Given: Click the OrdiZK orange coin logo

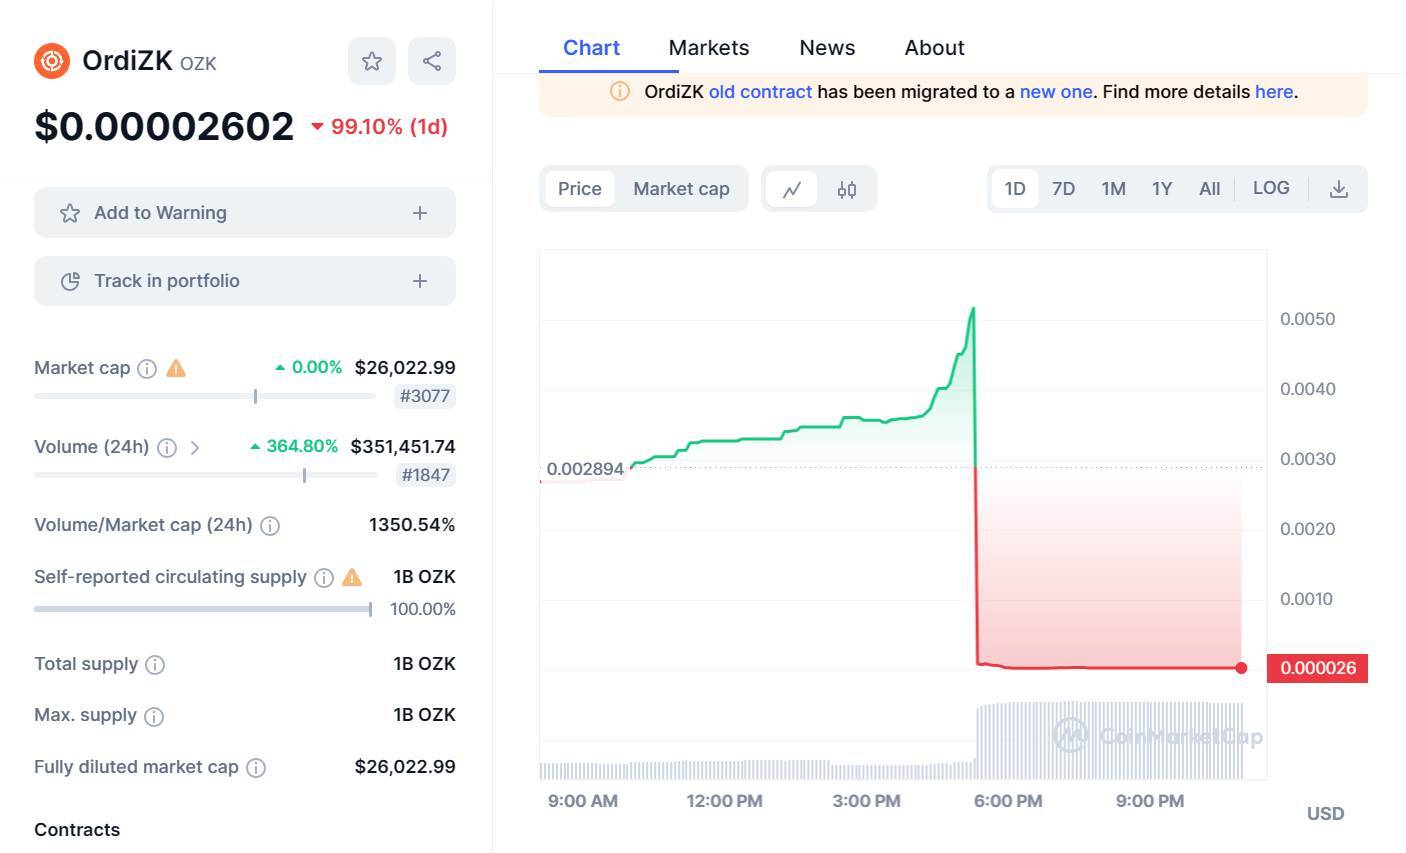Looking at the screenshot, I should pos(52,61).
